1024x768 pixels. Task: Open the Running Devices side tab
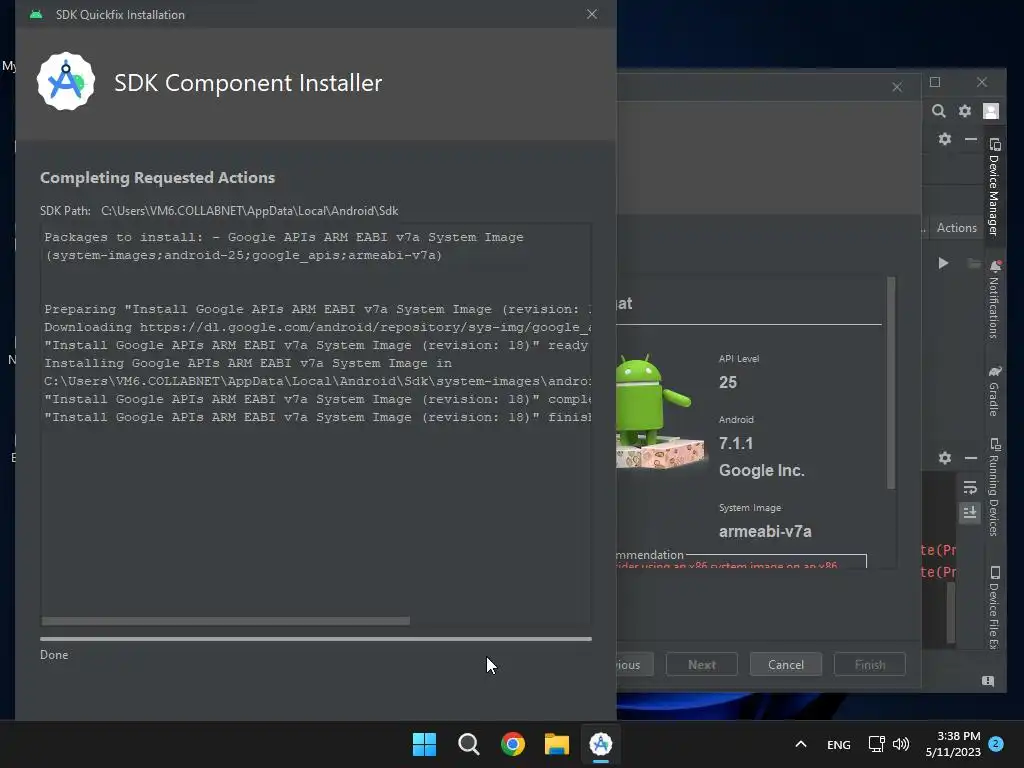(x=994, y=487)
